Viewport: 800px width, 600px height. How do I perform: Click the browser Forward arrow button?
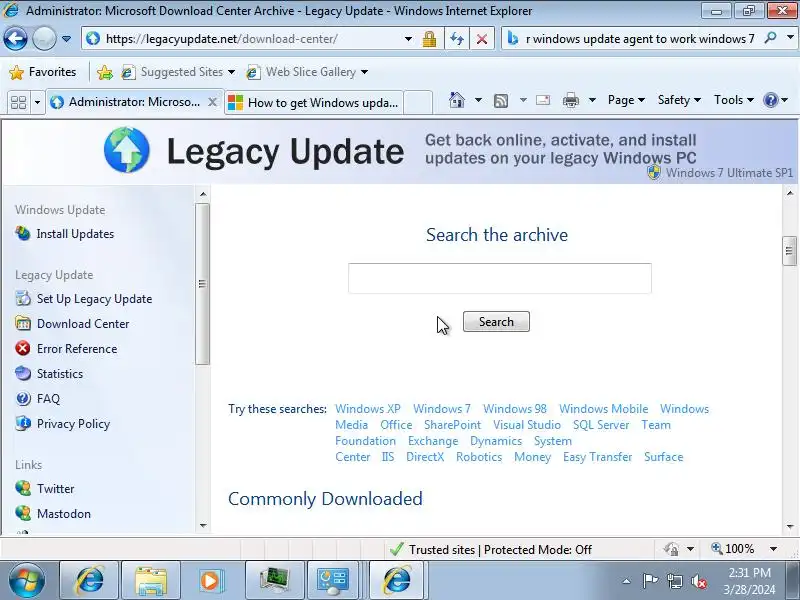44,39
